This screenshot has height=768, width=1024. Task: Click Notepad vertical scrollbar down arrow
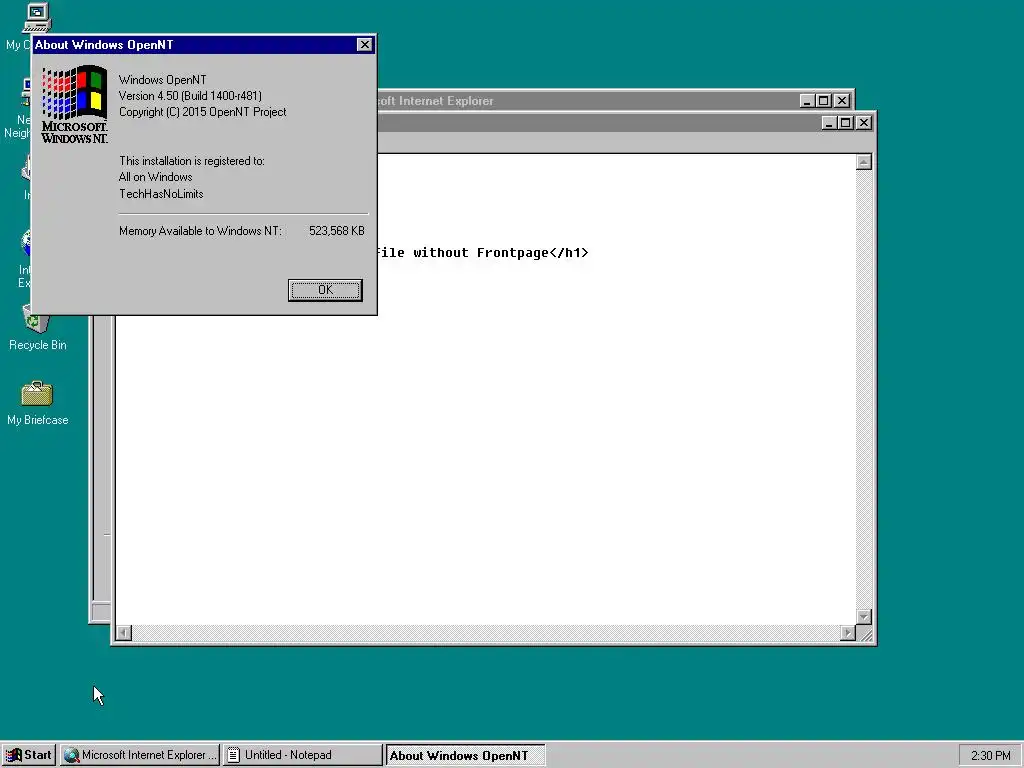point(864,617)
